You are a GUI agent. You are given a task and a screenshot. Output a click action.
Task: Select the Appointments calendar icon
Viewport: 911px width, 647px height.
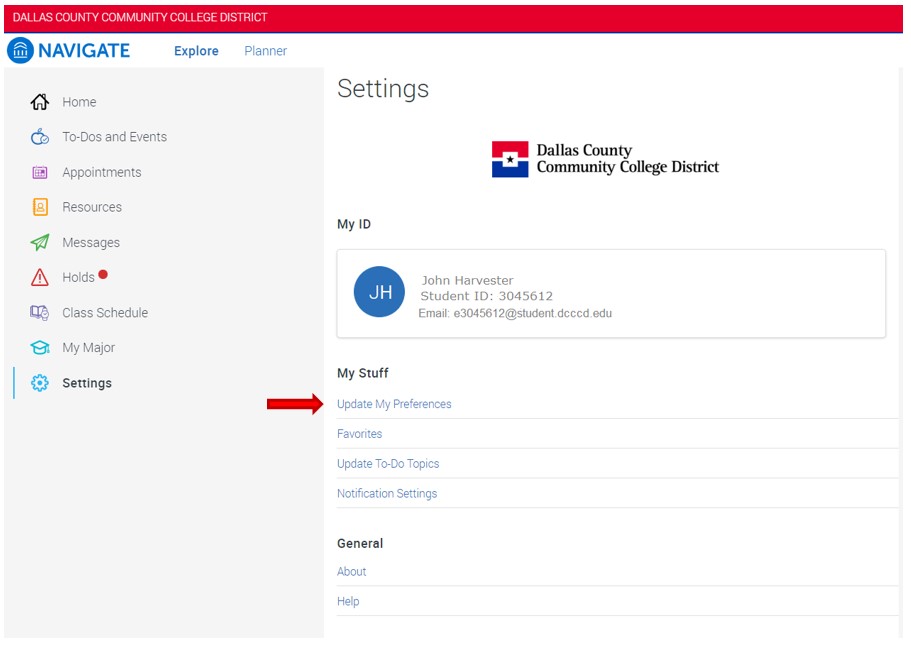tap(40, 172)
